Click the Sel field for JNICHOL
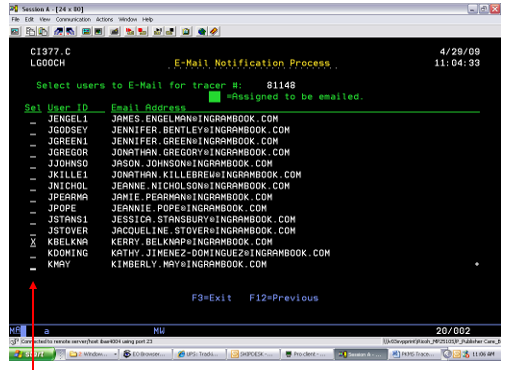 point(33,187)
